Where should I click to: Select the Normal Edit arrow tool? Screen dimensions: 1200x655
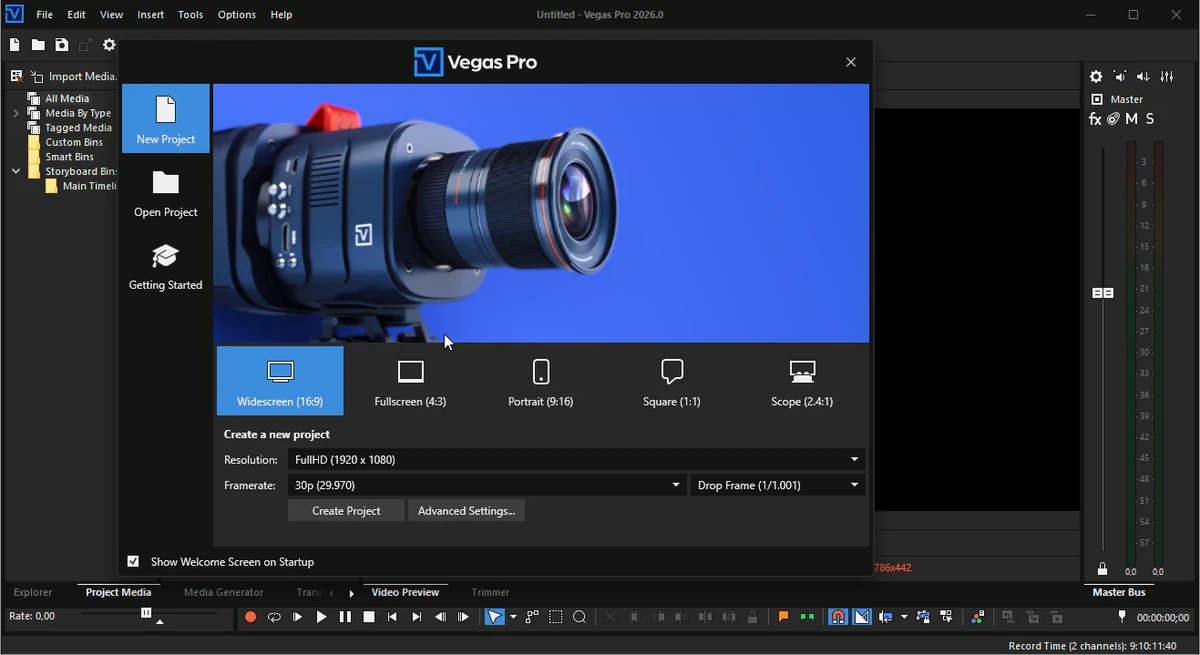click(x=495, y=617)
